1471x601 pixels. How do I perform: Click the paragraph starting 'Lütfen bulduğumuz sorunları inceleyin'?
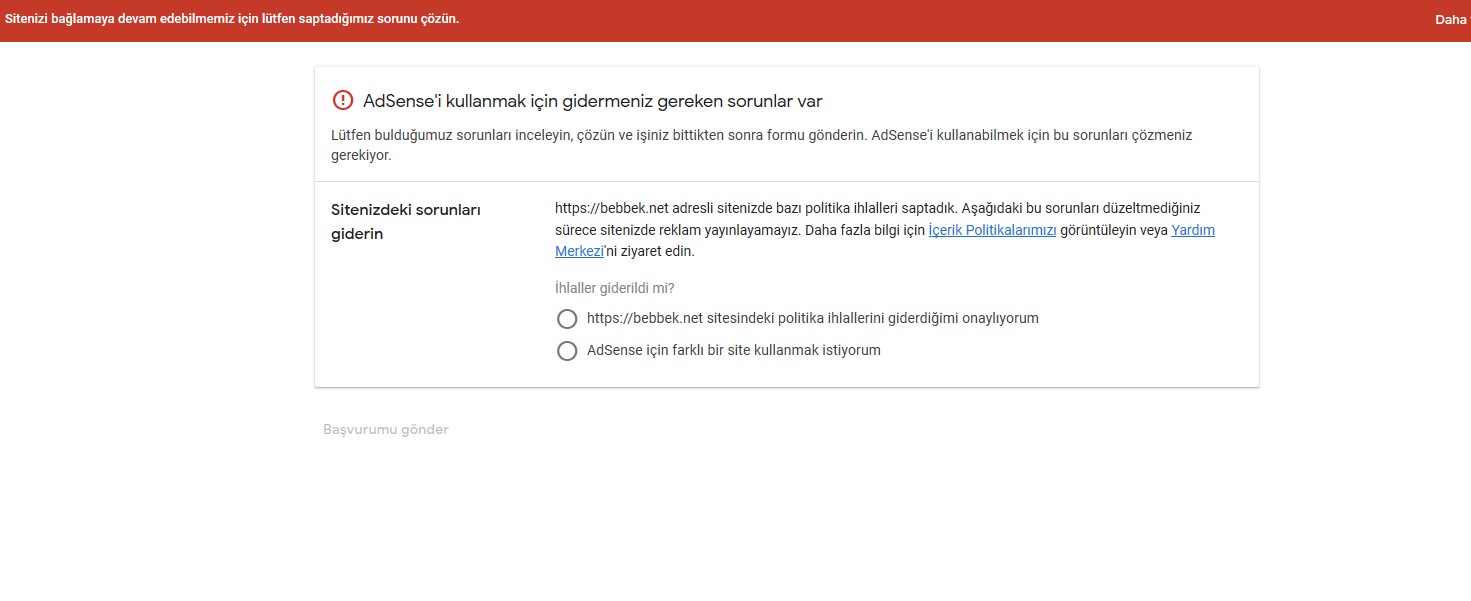tap(762, 145)
